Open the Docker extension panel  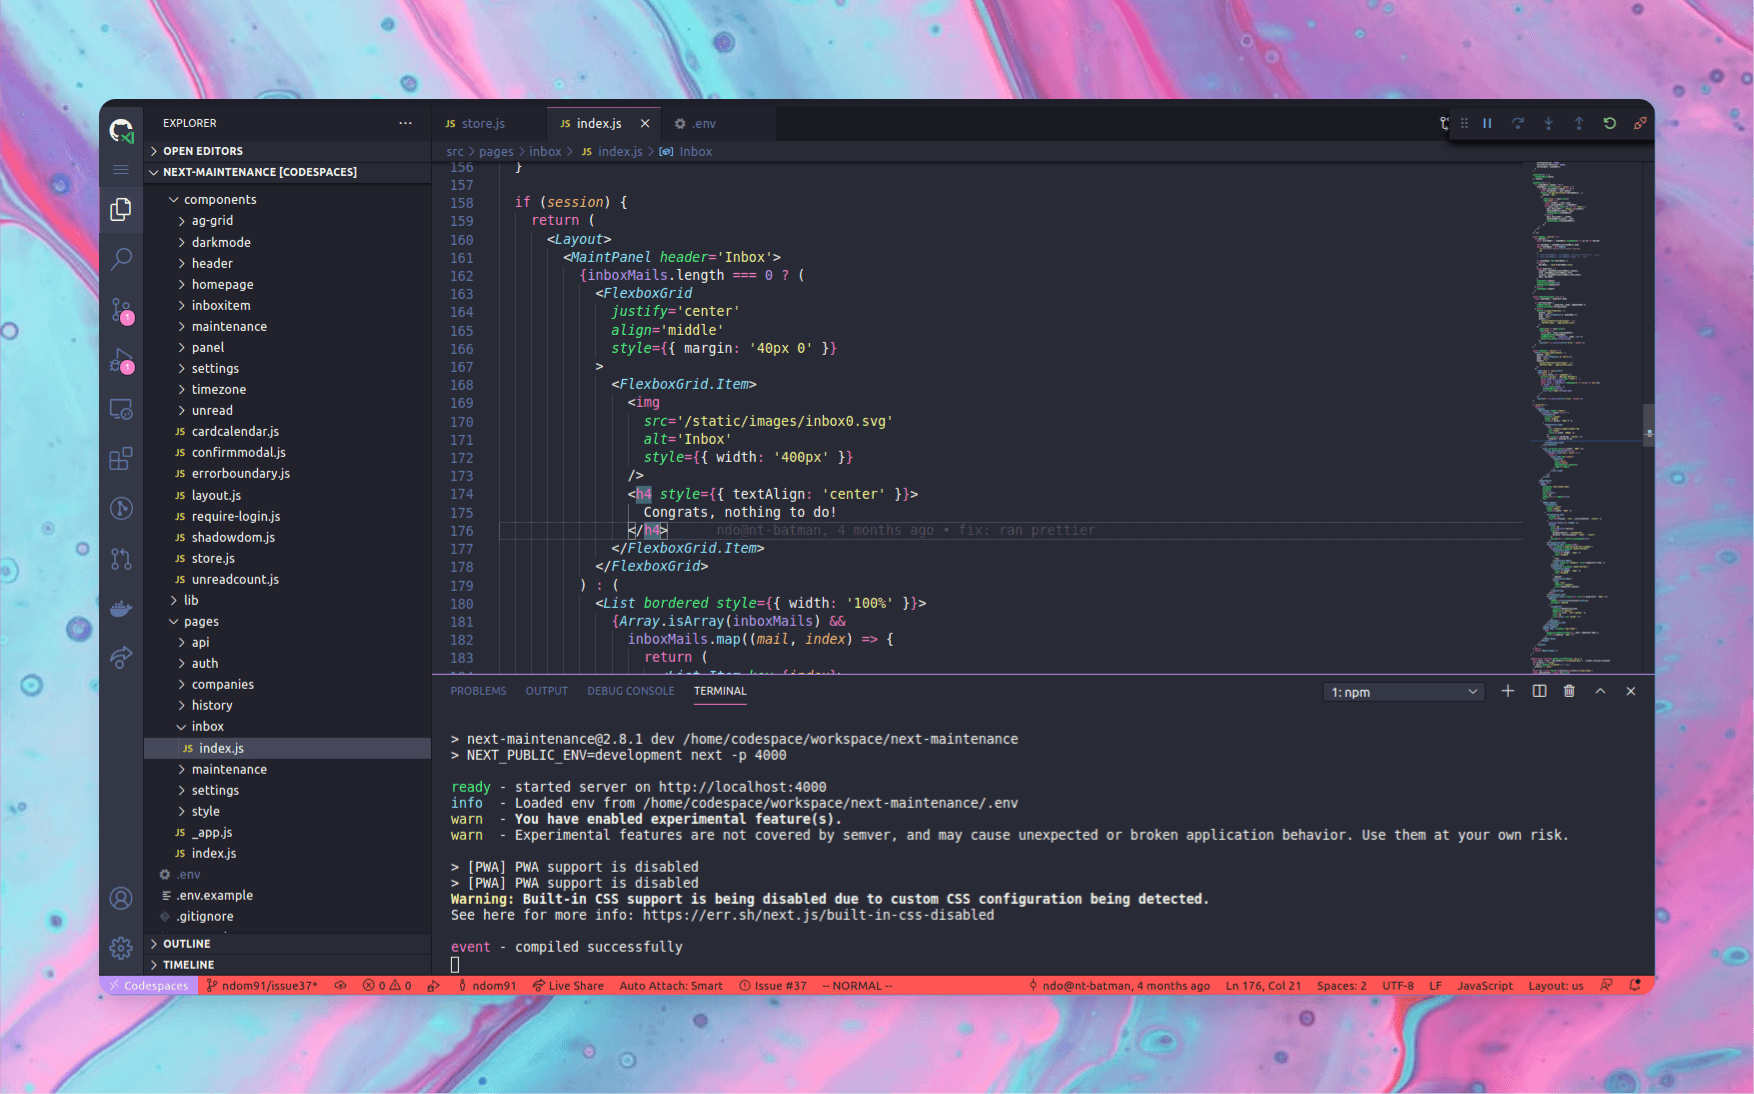(121, 608)
